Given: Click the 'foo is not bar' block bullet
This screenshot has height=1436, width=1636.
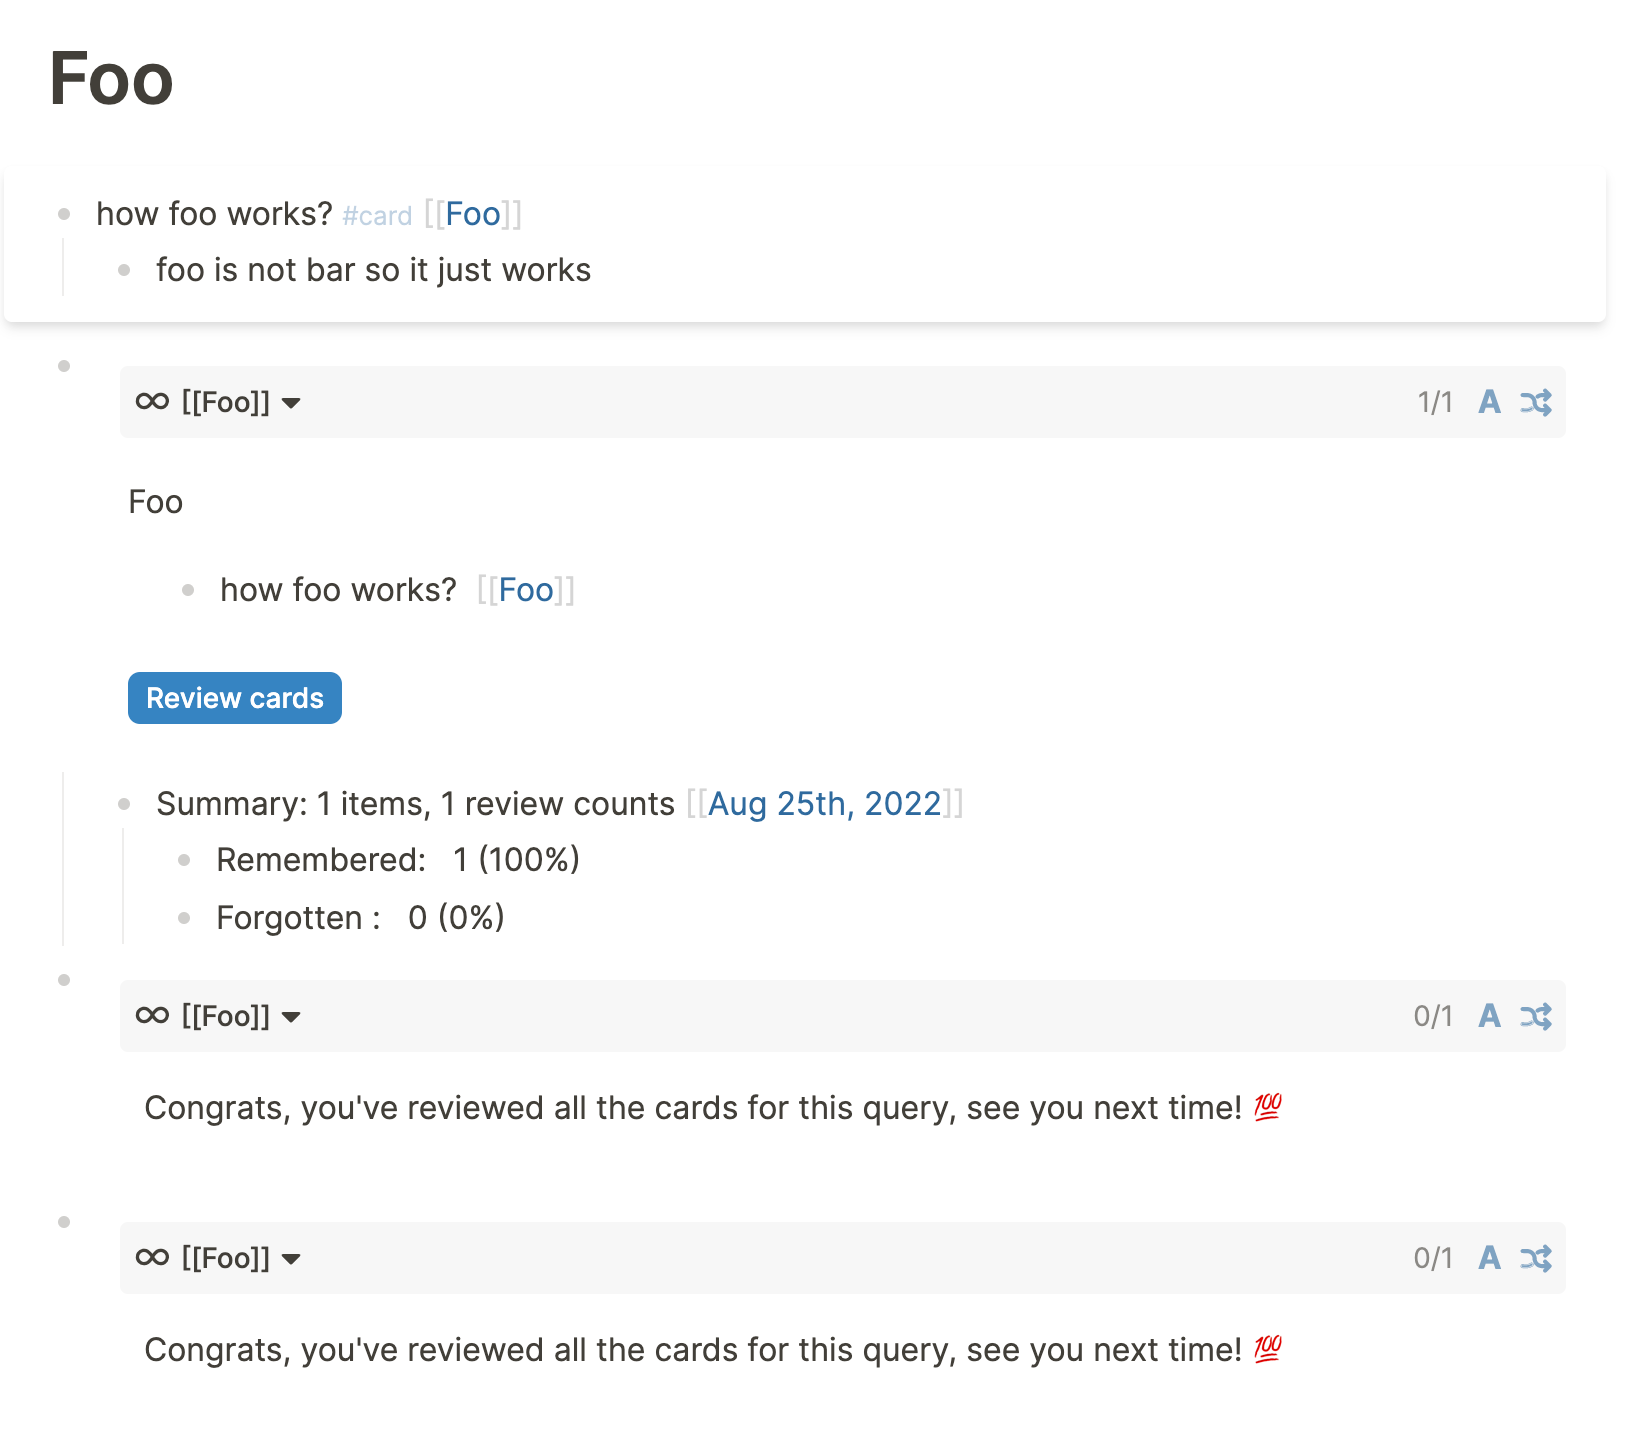Looking at the screenshot, I should [124, 269].
